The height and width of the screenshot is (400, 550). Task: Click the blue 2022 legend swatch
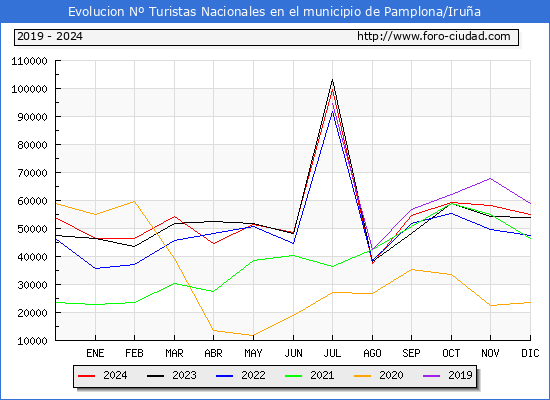[224, 376]
